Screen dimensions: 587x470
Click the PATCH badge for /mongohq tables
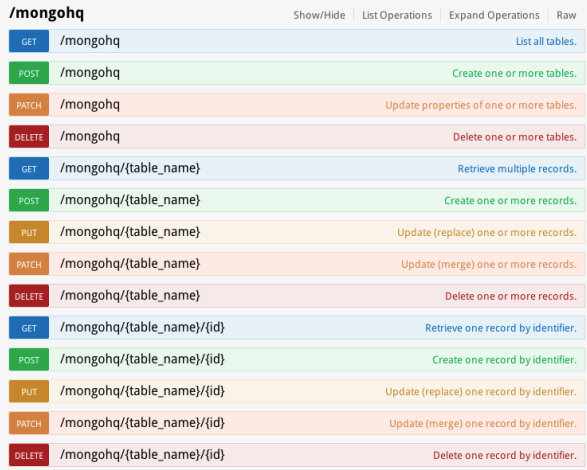[x=29, y=105]
